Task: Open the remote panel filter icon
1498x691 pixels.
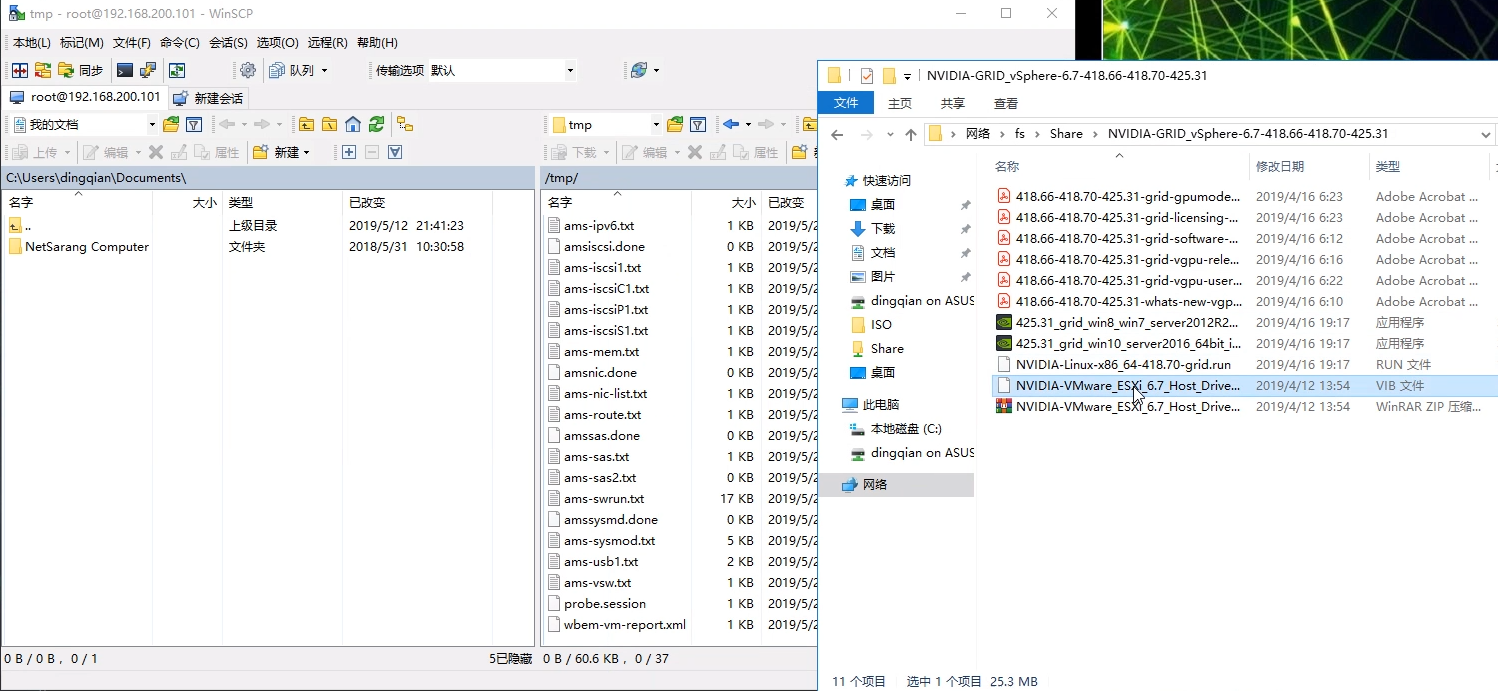Action: (x=698, y=124)
